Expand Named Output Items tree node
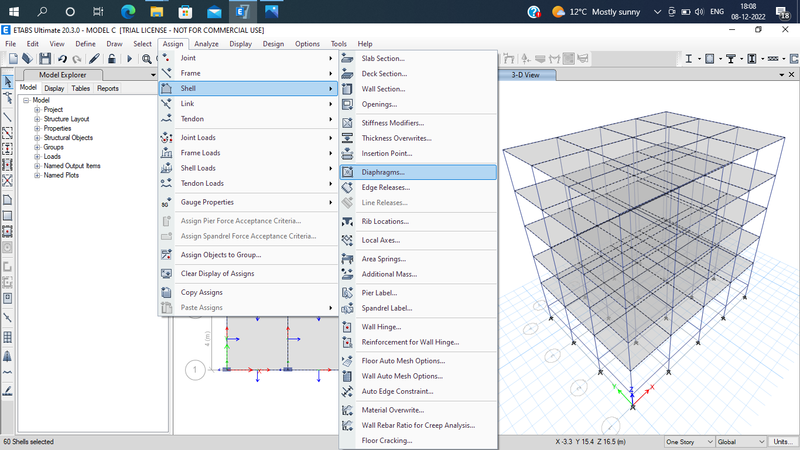The height and width of the screenshot is (450, 800). (37, 166)
